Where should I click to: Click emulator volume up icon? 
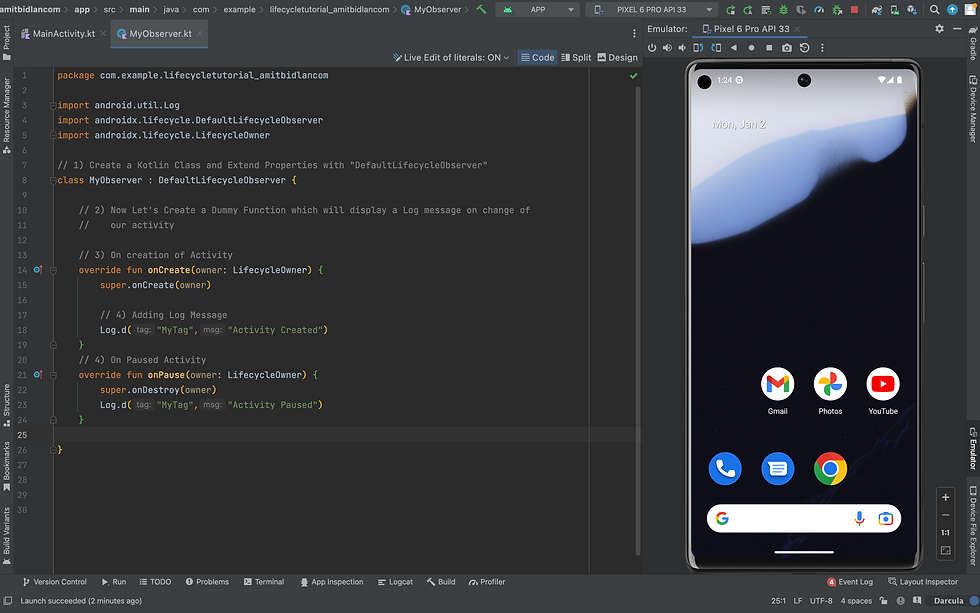pyautogui.click(x=668, y=47)
